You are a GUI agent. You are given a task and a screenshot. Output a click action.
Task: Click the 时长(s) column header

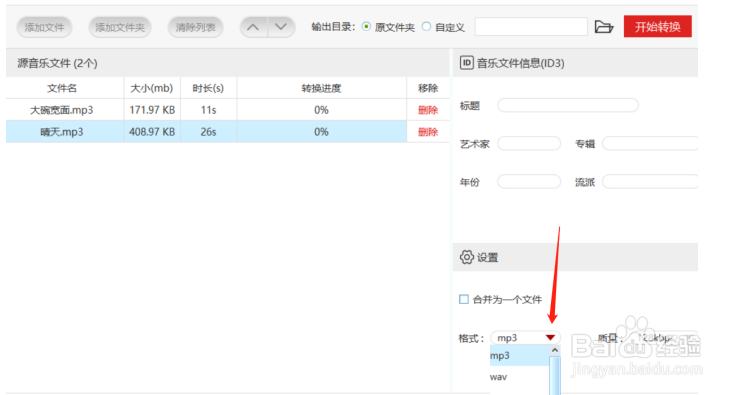209,88
